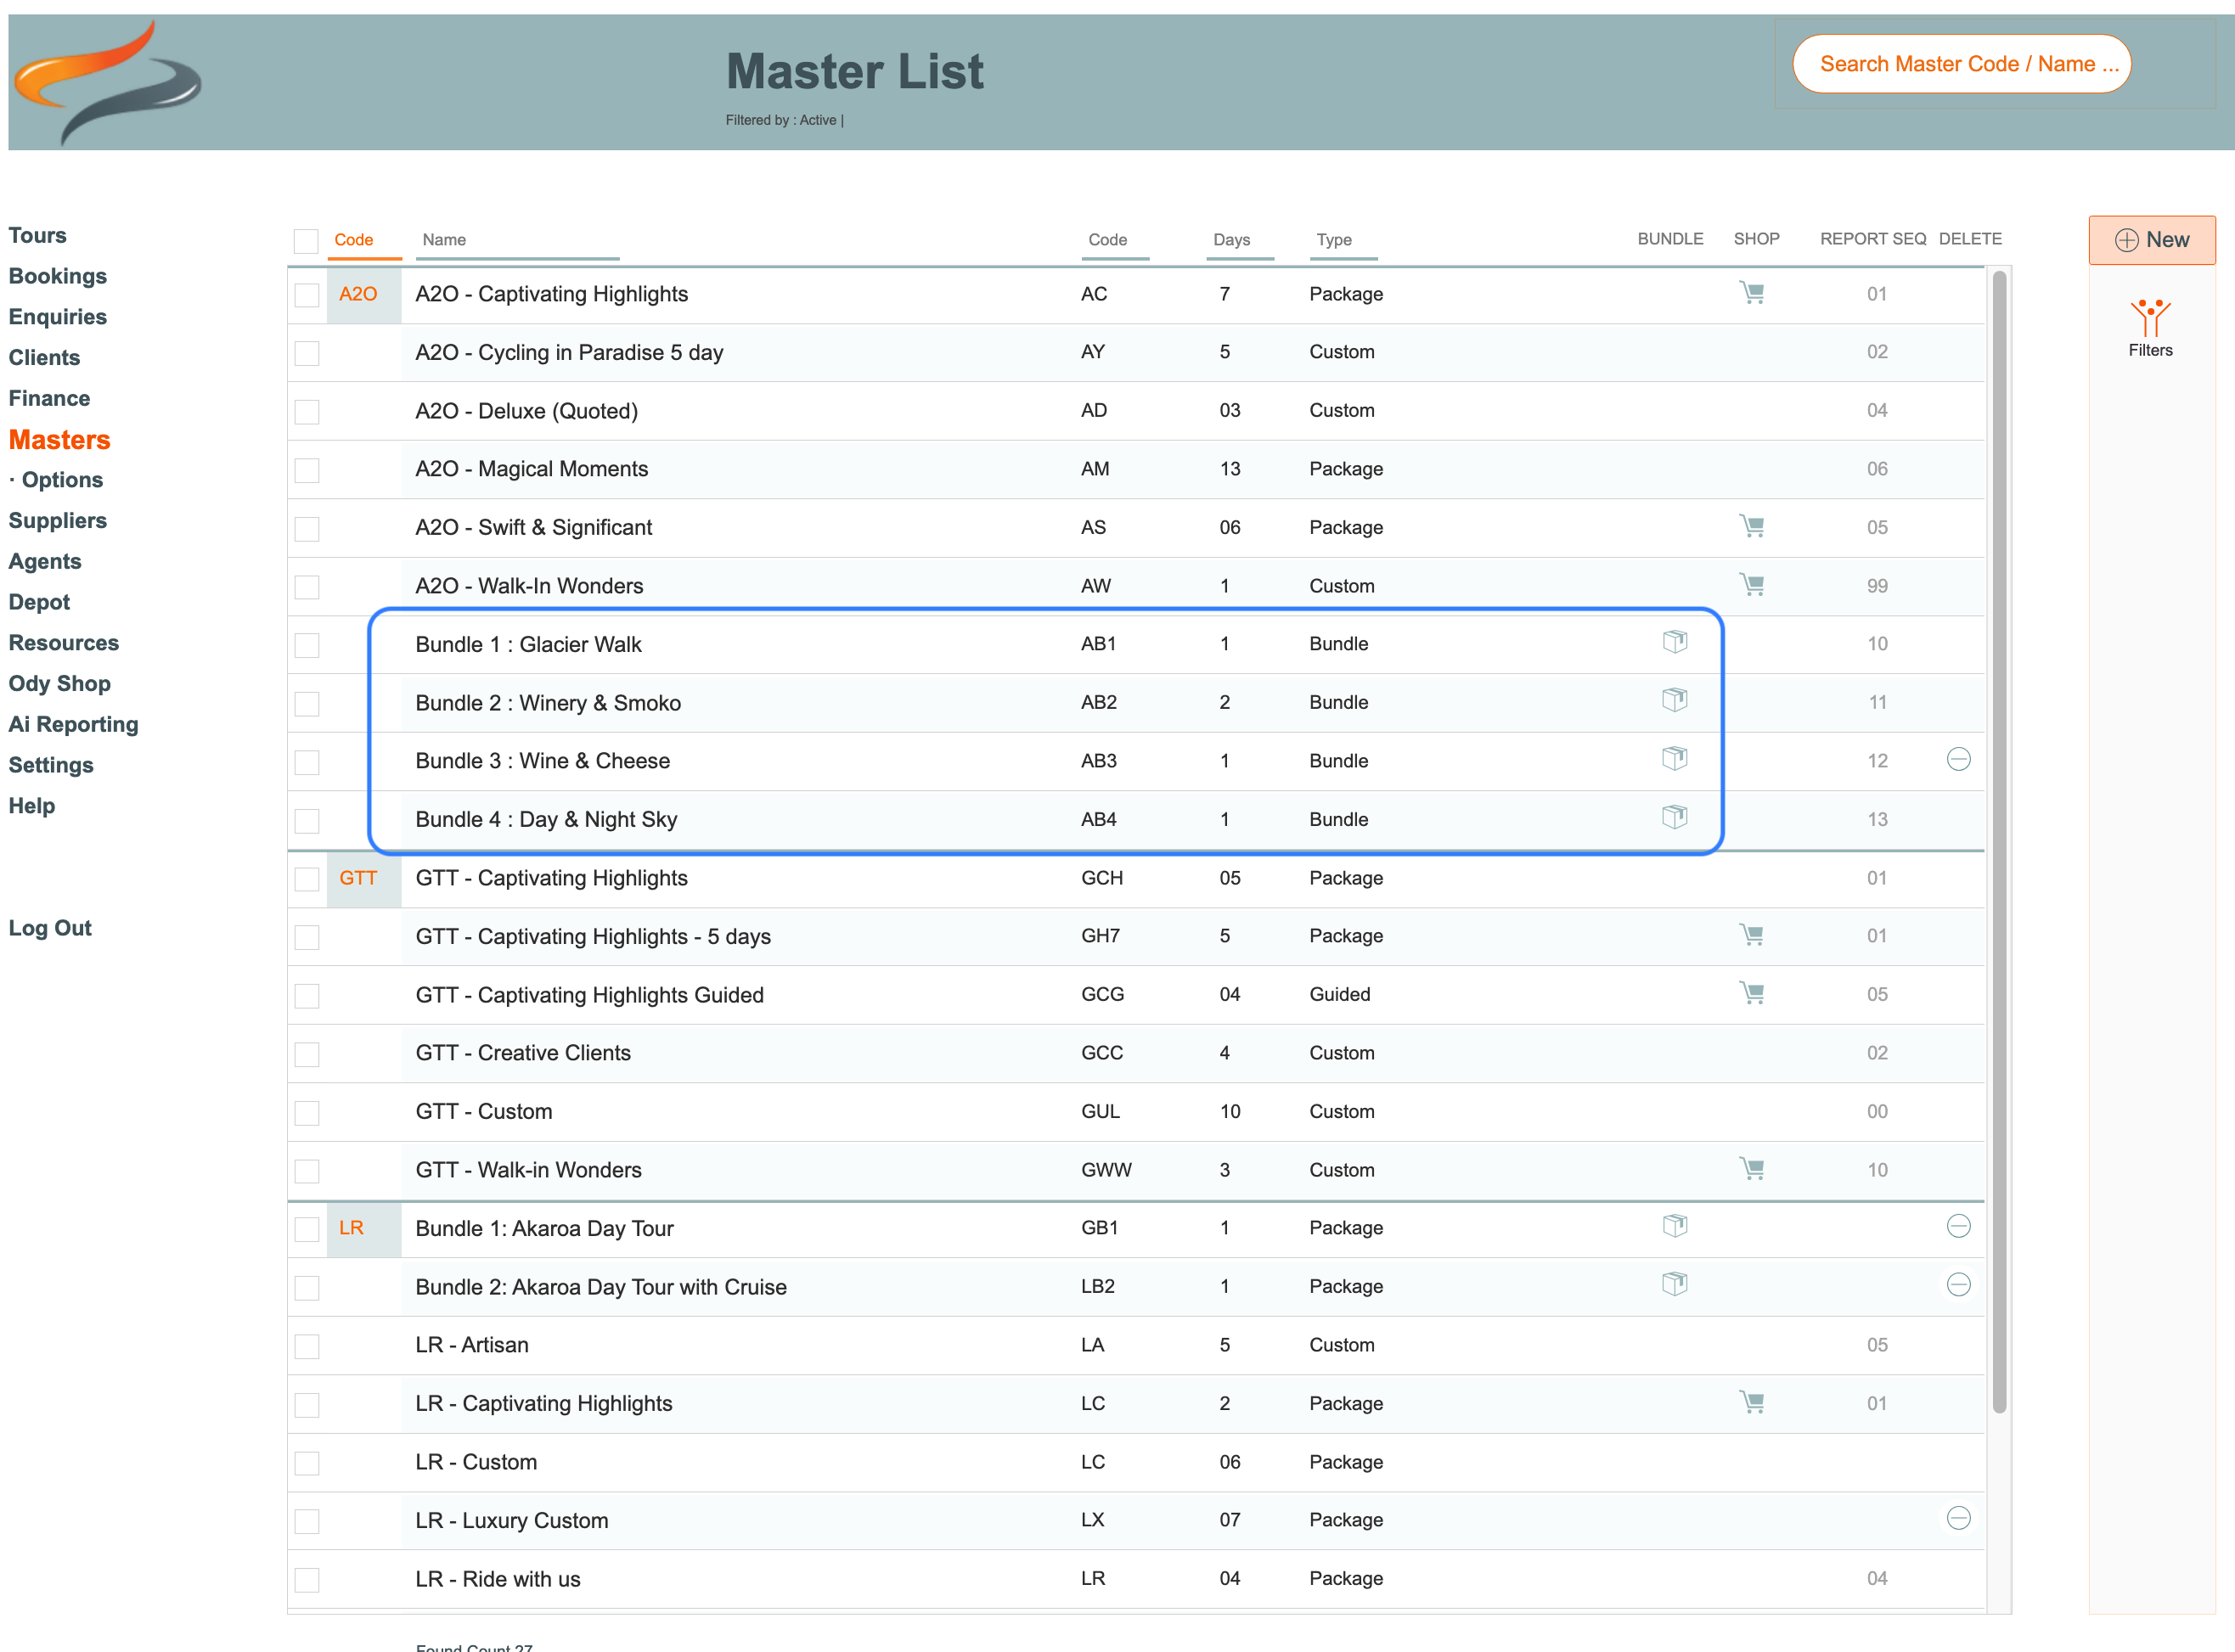Image resolution: width=2235 pixels, height=1652 pixels.
Task: Check the box for LR - Artisan
Action: click(307, 1346)
